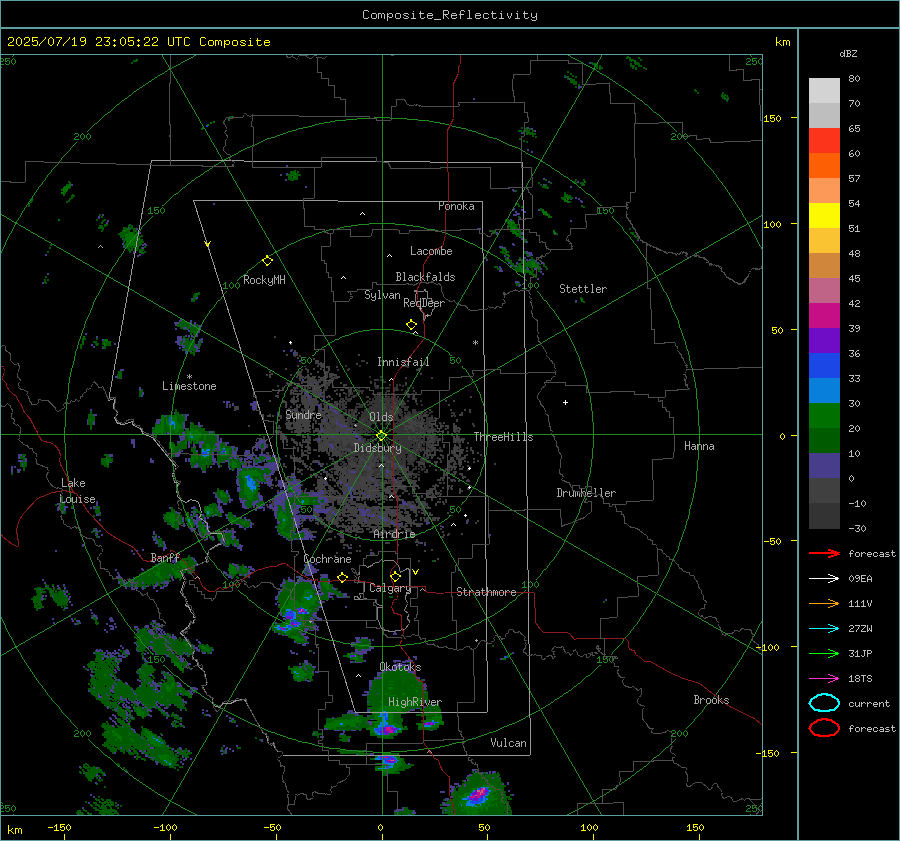Pick the bright green 20–30 dBZ swatch

point(824,416)
